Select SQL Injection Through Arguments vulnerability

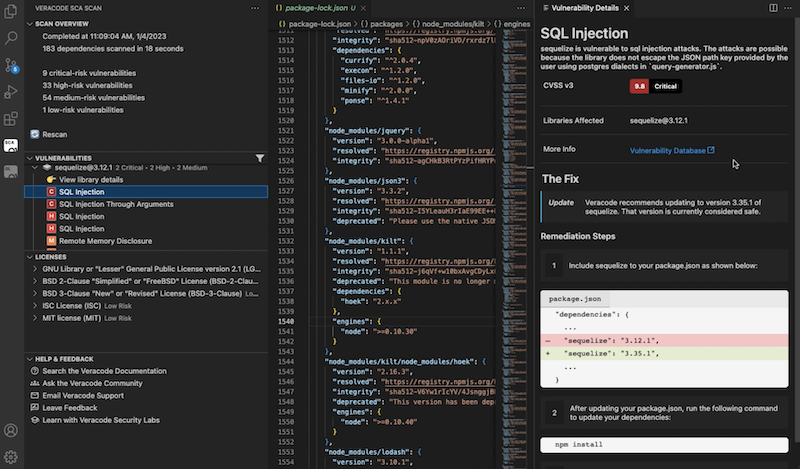coord(116,204)
